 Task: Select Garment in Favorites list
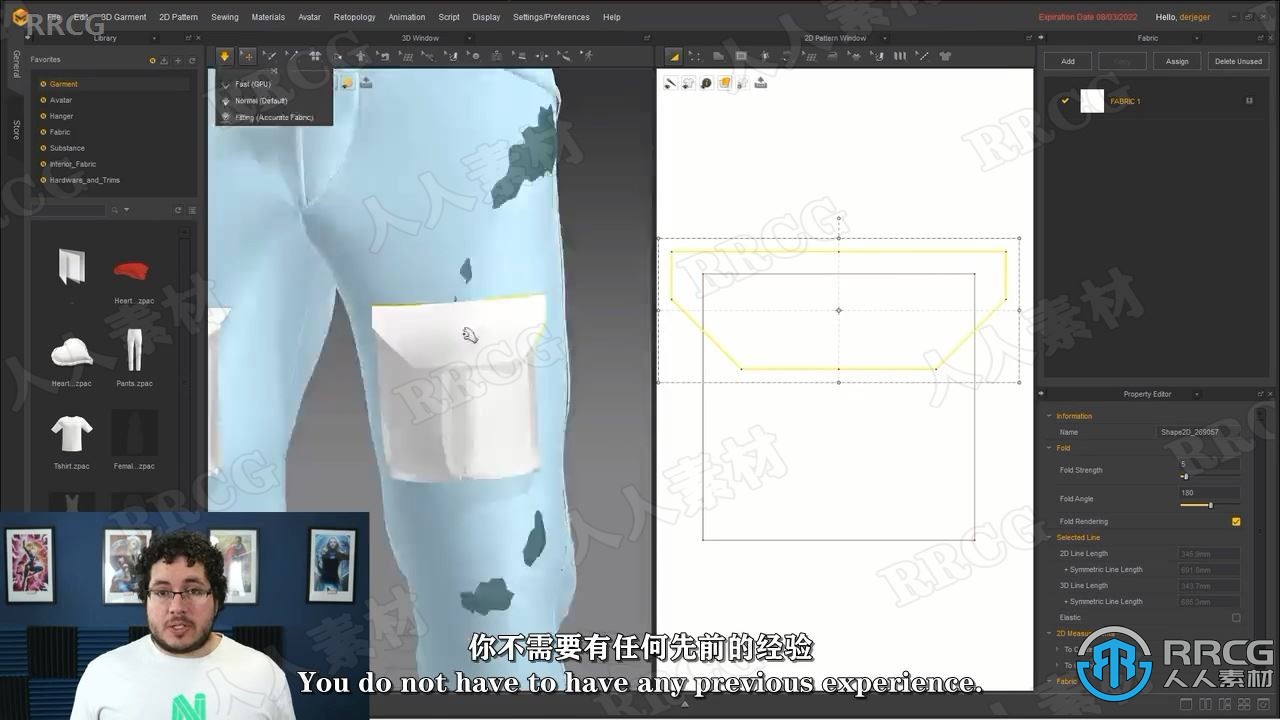[x=63, y=84]
